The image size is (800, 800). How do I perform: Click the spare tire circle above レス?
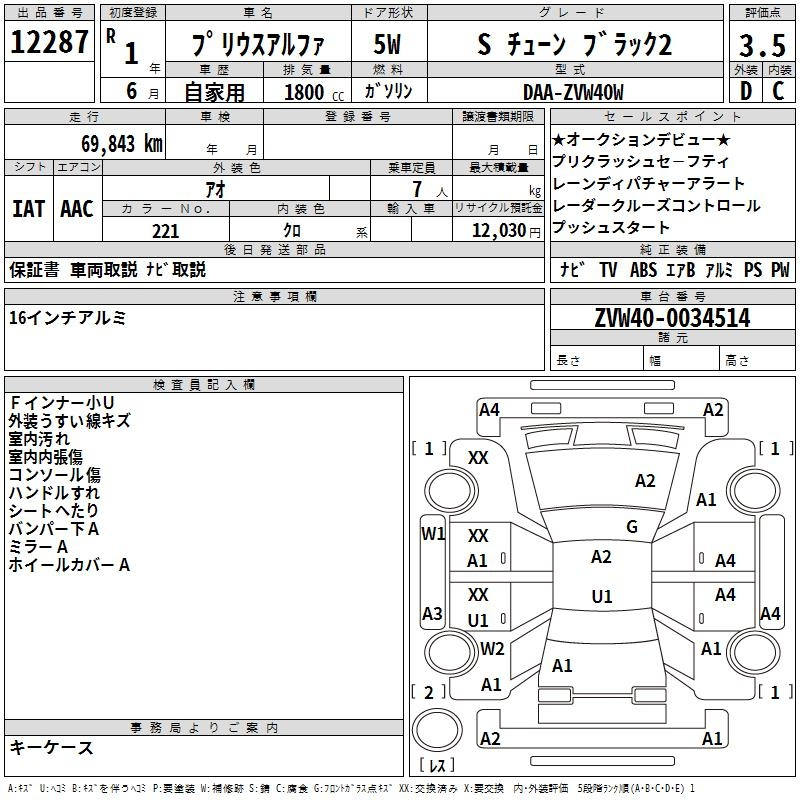(437, 729)
